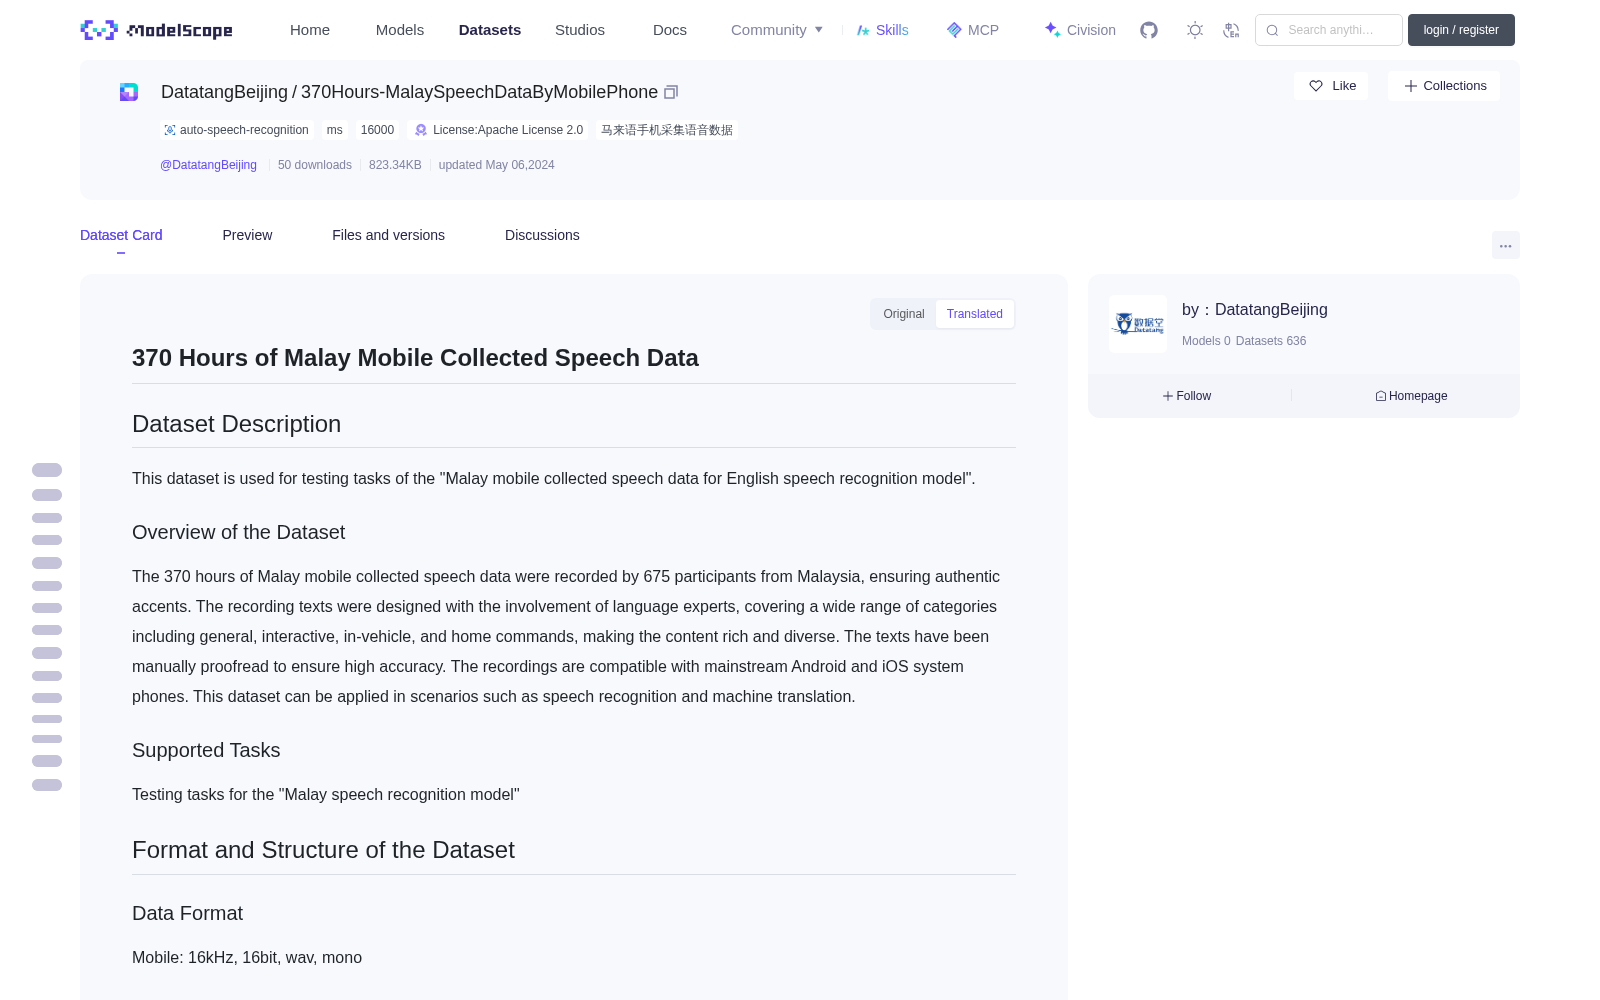The height and width of the screenshot is (1000, 1600).
Task: Toggle light/dark theme sun icon
Action: click(x=1195, y=30)
